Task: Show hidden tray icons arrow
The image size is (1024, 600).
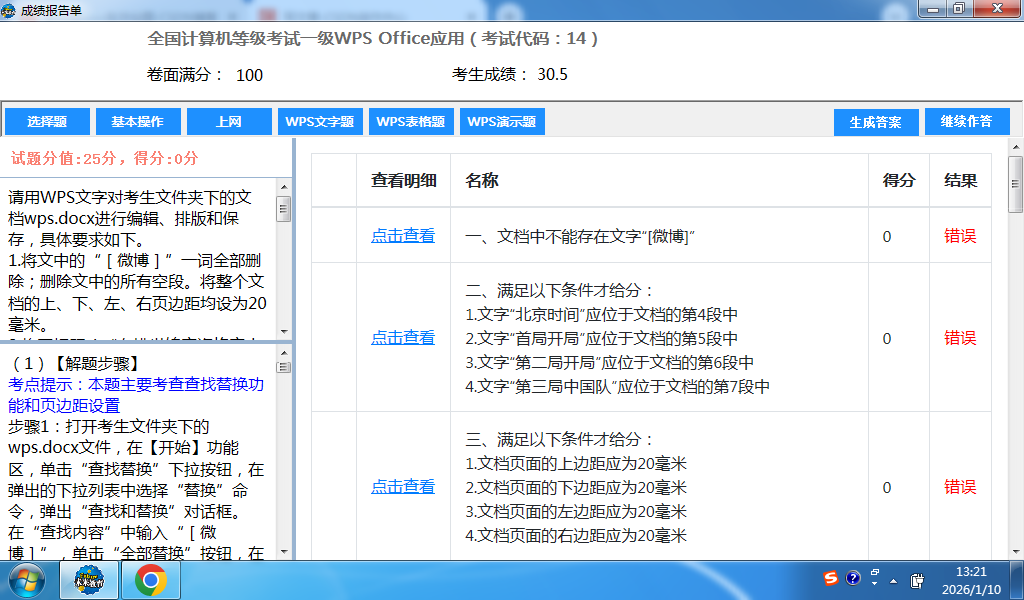Action: (x=893, y=581)
